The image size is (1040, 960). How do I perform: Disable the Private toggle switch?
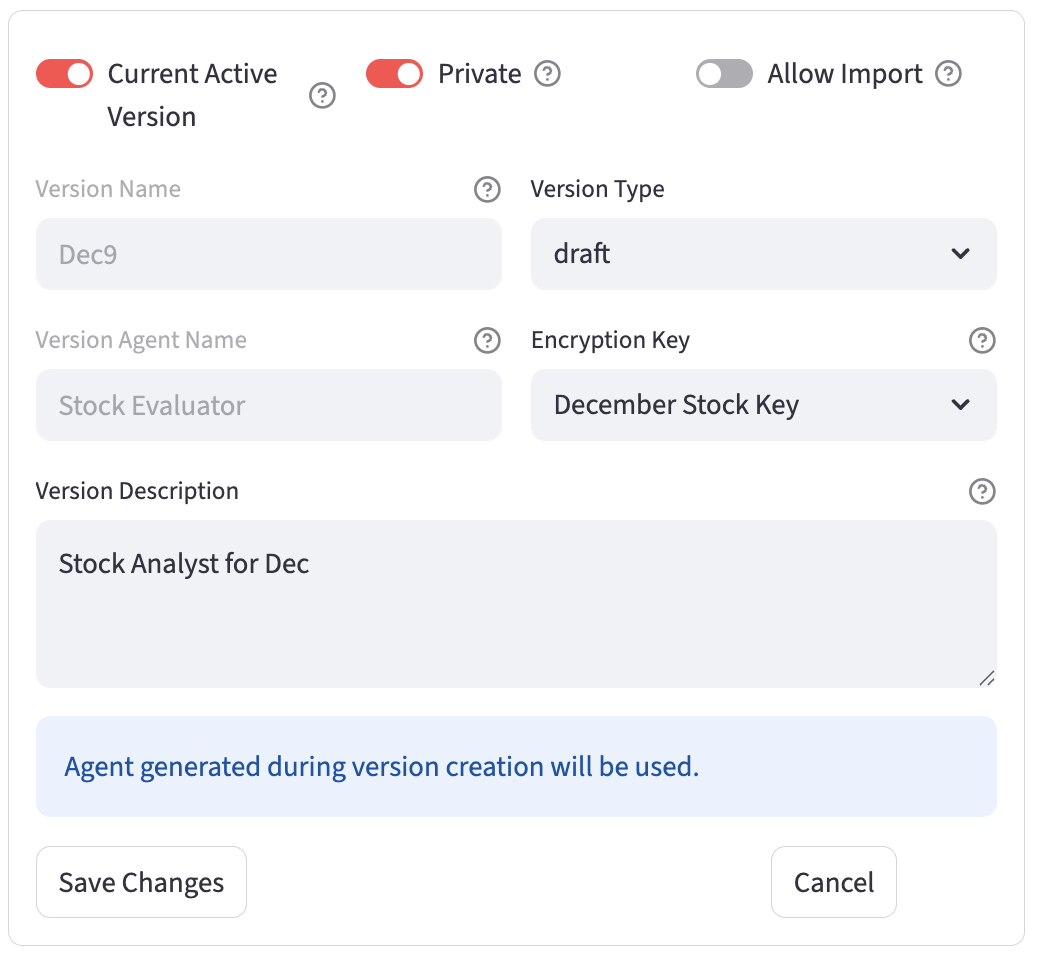click(x=394, y=74)
